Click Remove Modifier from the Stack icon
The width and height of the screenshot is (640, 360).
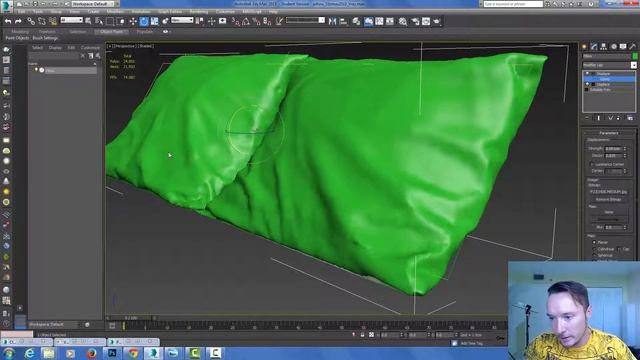pos(618,118)
